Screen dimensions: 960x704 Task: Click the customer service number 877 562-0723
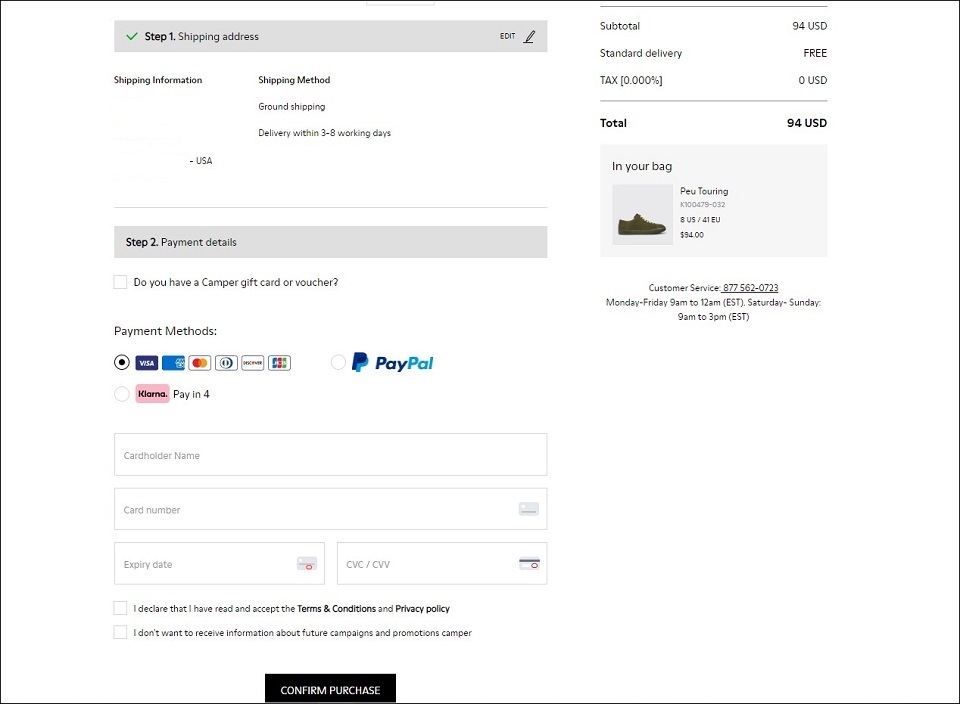750,288
